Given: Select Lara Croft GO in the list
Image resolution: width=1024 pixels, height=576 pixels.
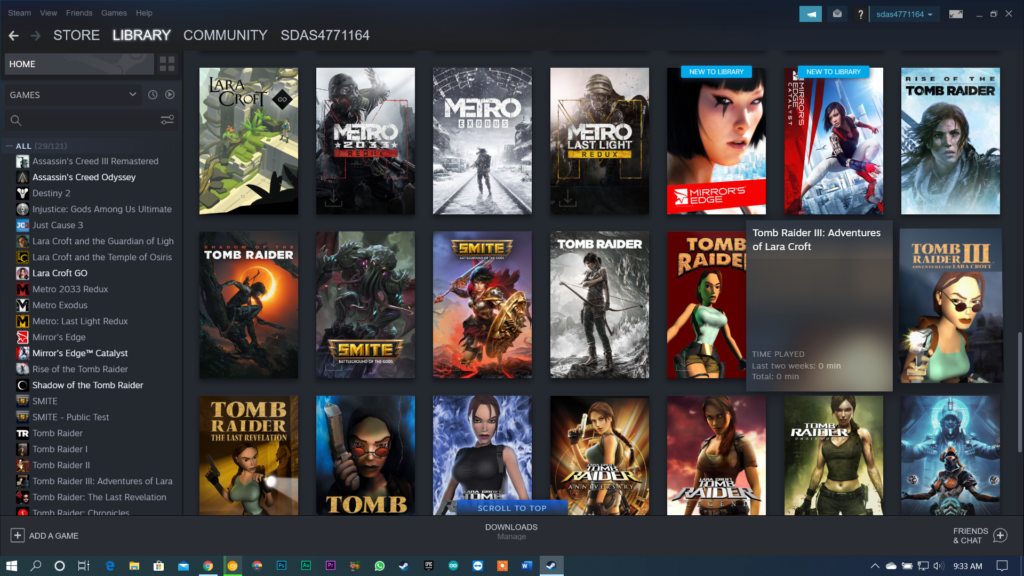Looking at the screenshot, I should [x=59, y=273].
